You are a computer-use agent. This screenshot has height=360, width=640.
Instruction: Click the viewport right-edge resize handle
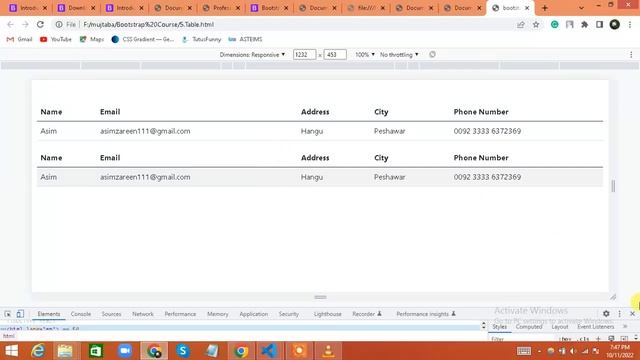613,186
